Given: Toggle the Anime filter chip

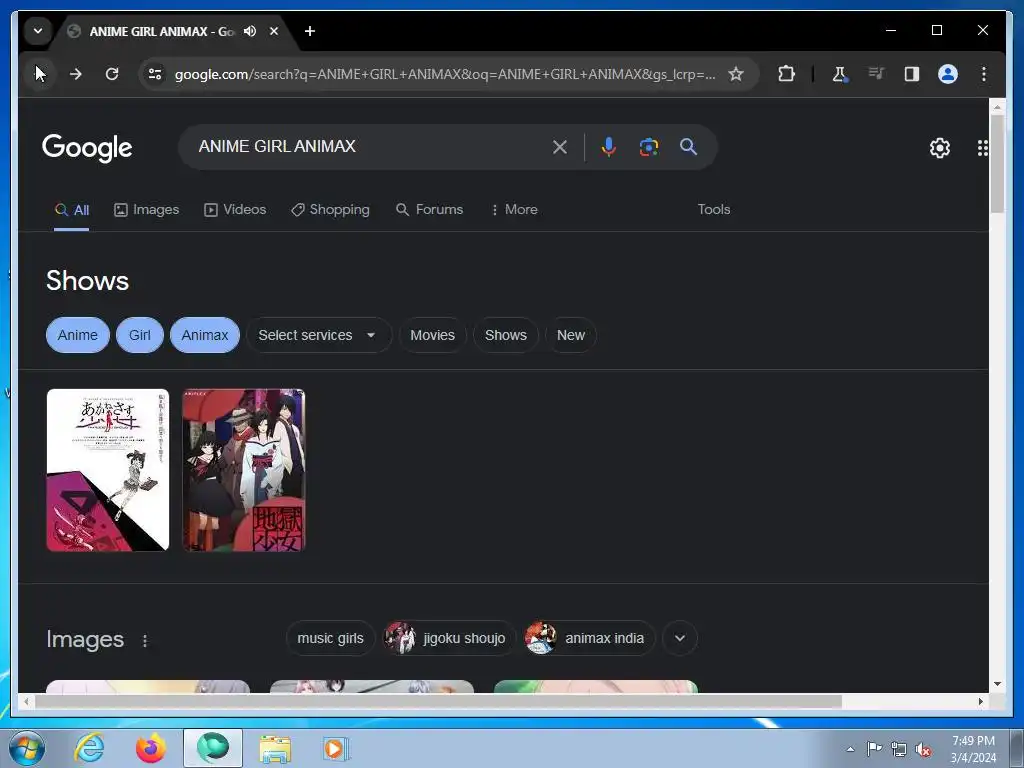Looking at the screenshot, I should coord(78,335).
